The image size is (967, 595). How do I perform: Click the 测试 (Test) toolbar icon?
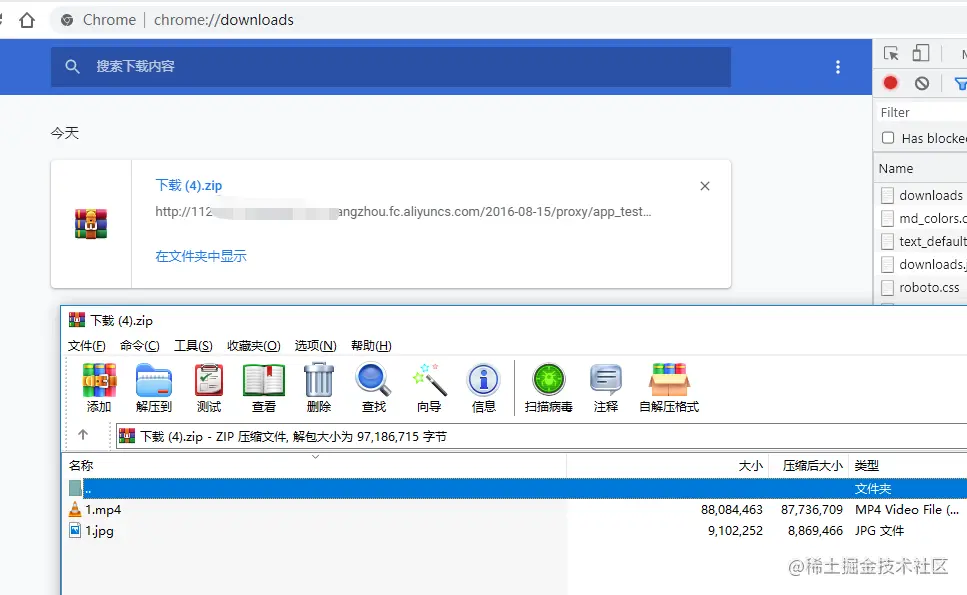pos(209,387)
